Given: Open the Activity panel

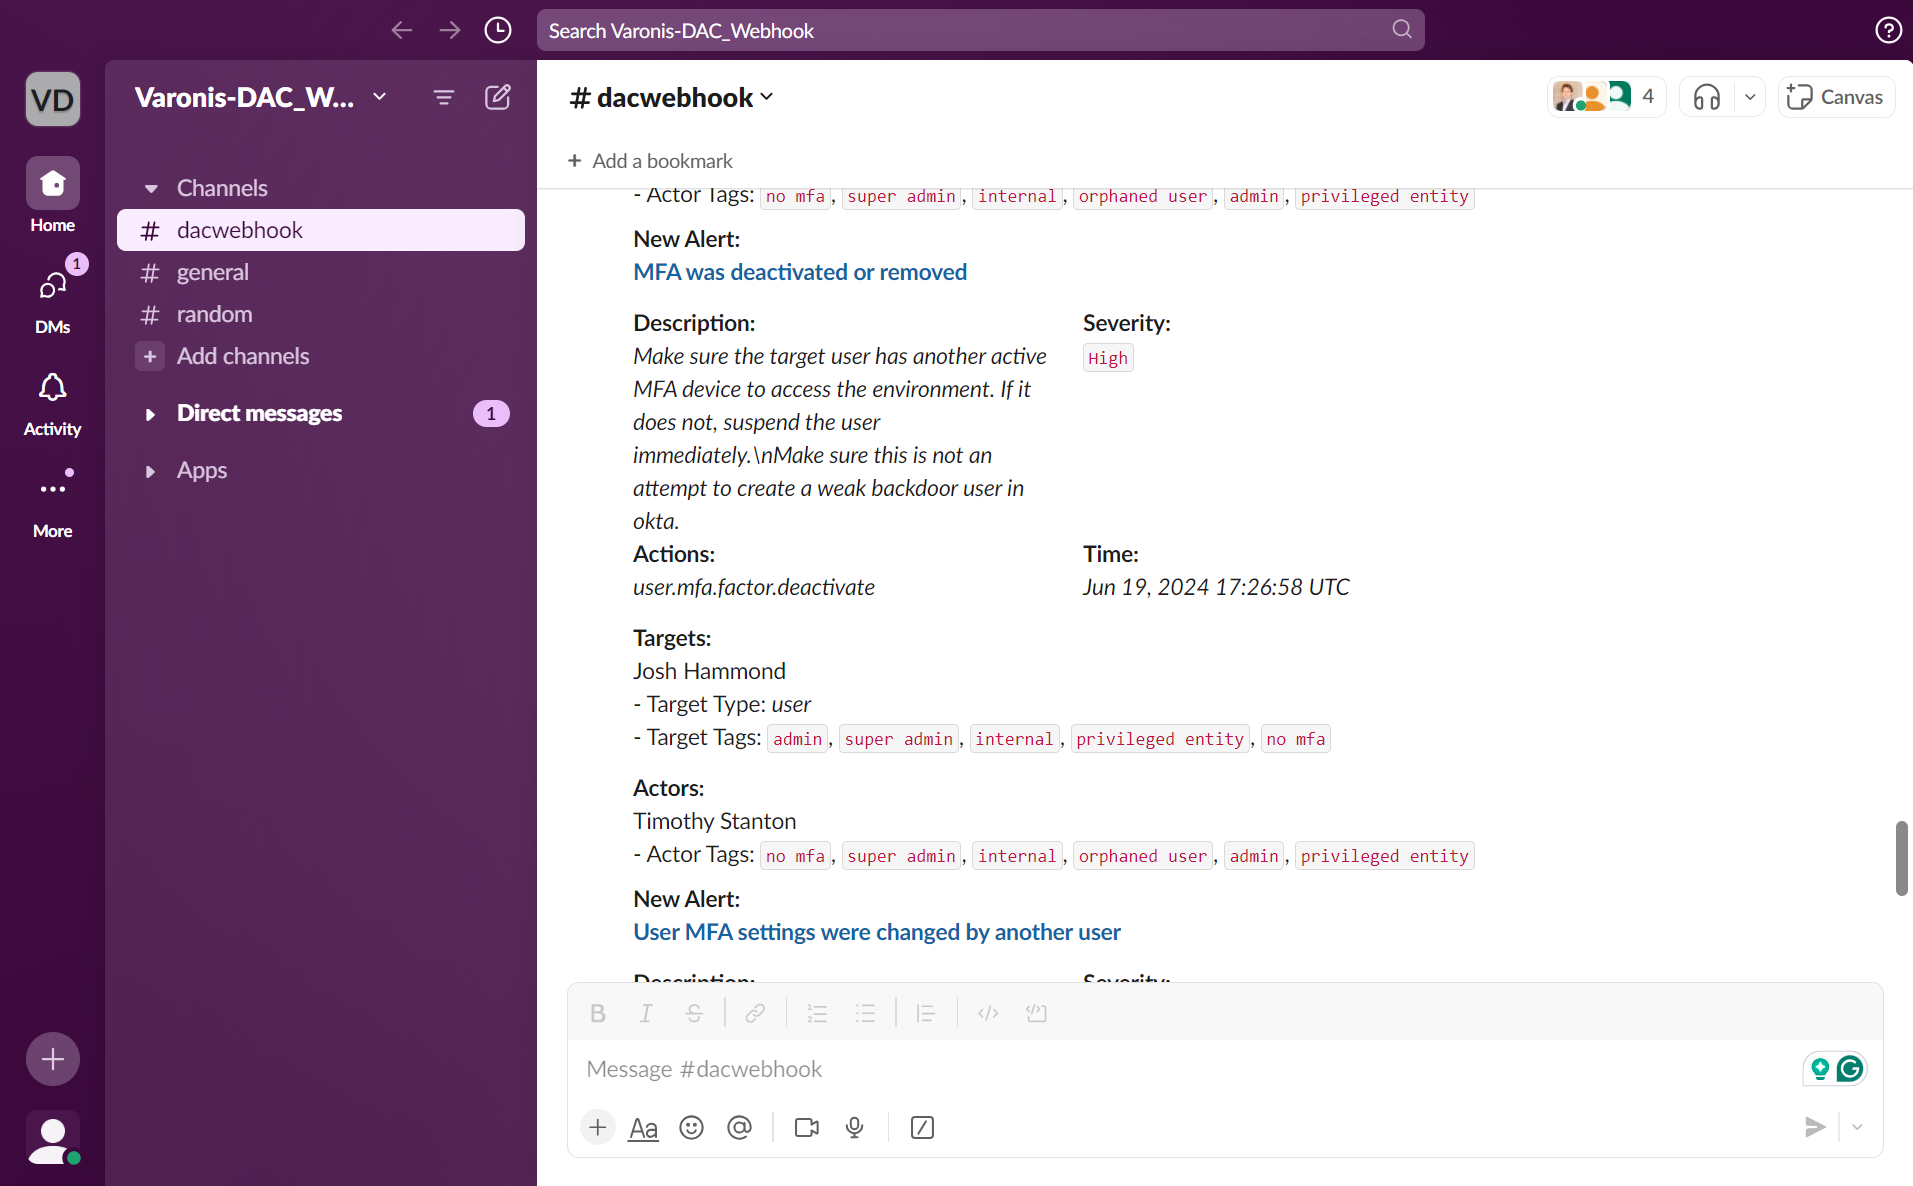Looking at the screenshot, I should point(51,401).
